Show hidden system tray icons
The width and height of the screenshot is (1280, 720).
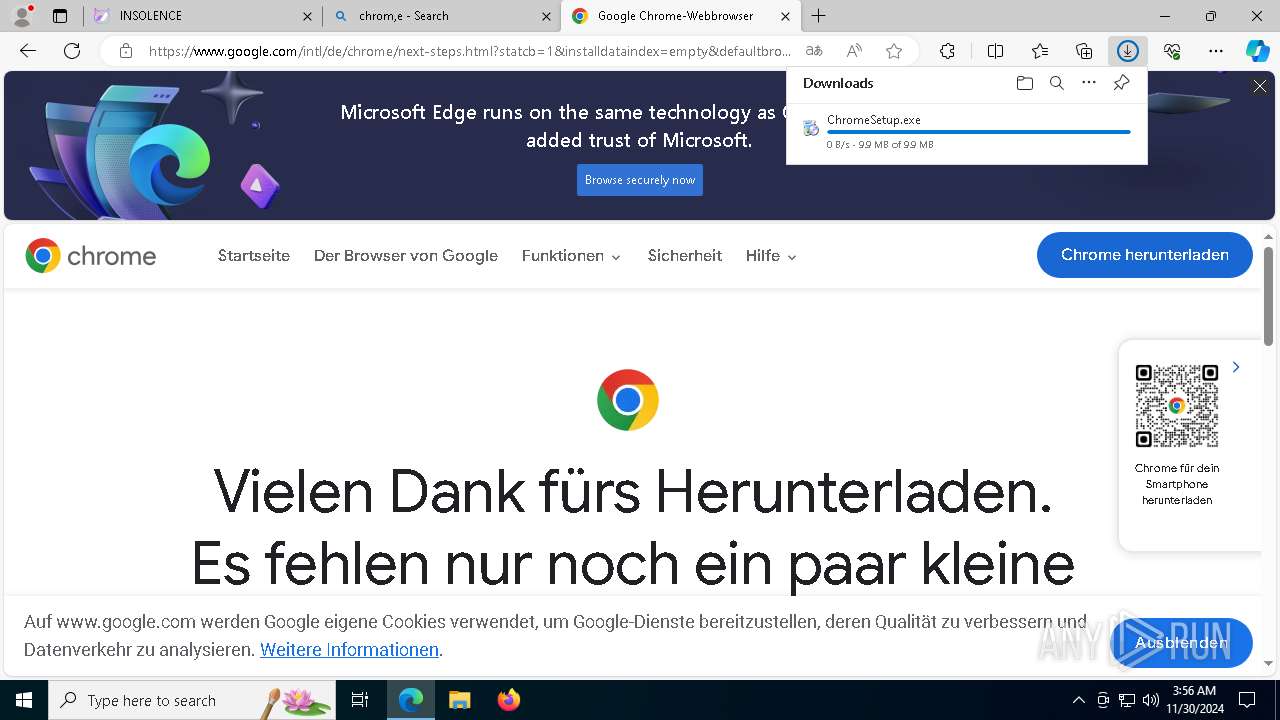(1078, 700)
